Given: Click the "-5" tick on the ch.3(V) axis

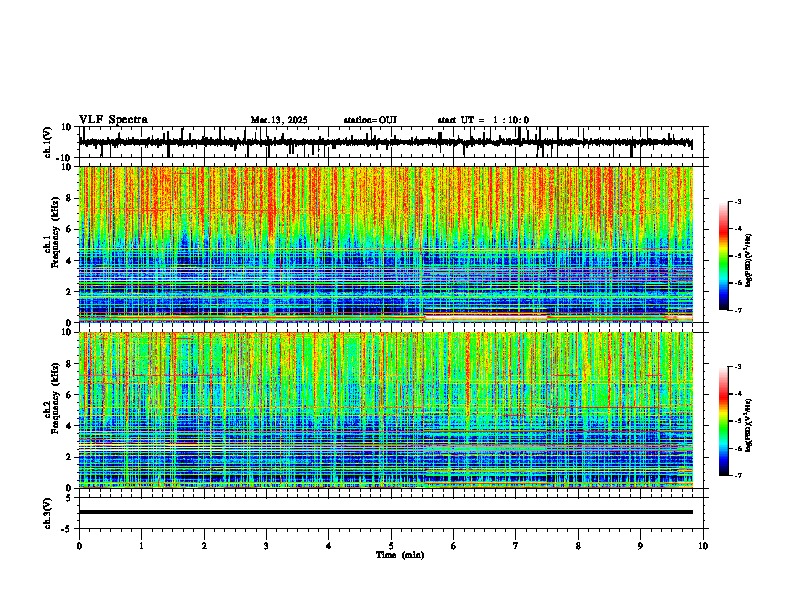Looking at the screenshot, I should [x=67, y=529].
